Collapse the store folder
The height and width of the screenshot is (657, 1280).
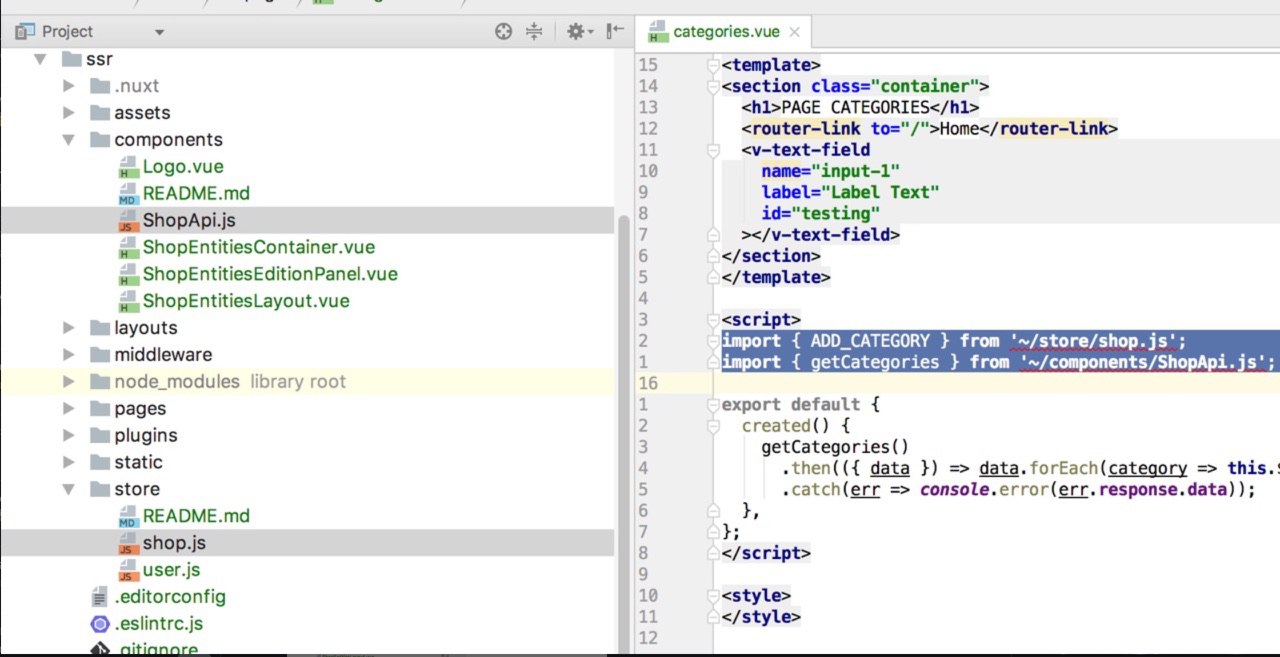[x=69, y=490]
